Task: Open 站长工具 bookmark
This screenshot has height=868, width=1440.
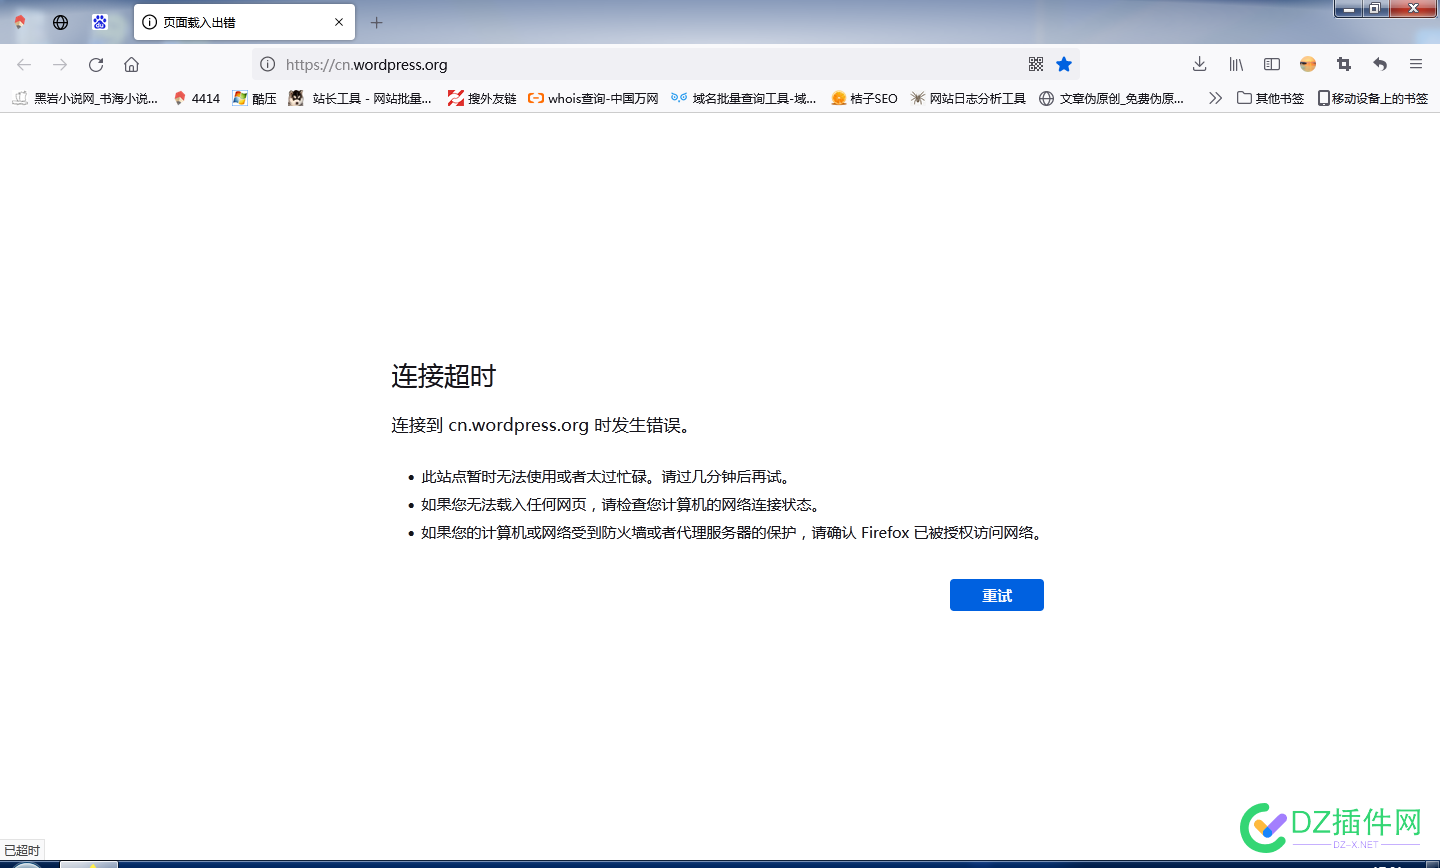Action: pyautogui.click(x=360, y=98)
